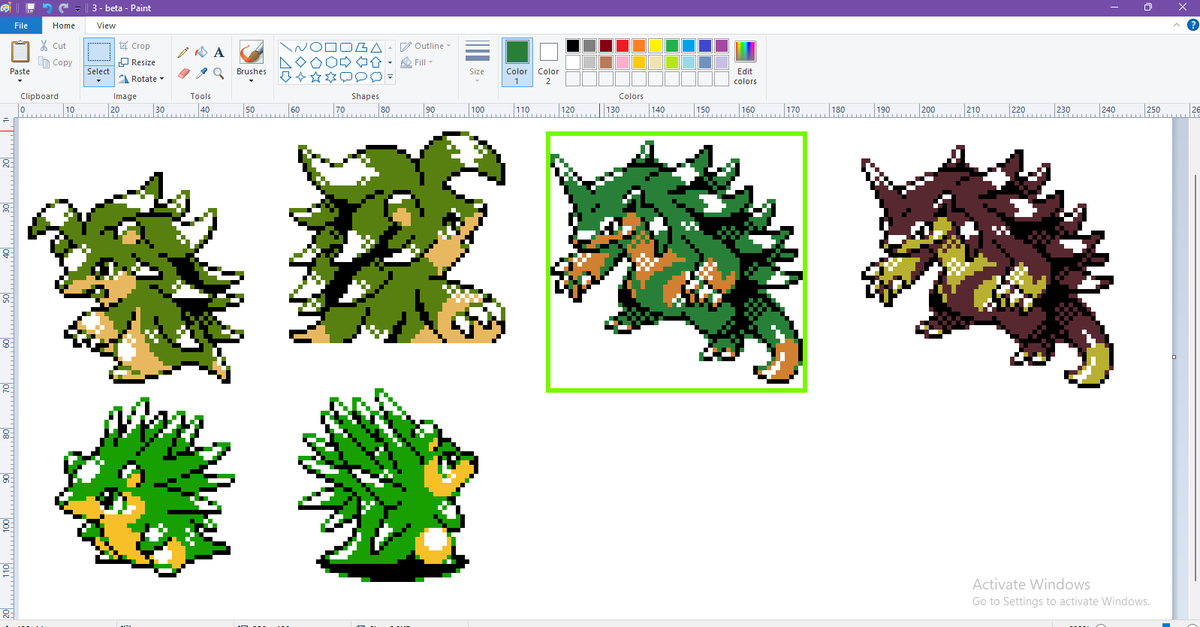Switch to the Home tab

(x=64, y=25)
